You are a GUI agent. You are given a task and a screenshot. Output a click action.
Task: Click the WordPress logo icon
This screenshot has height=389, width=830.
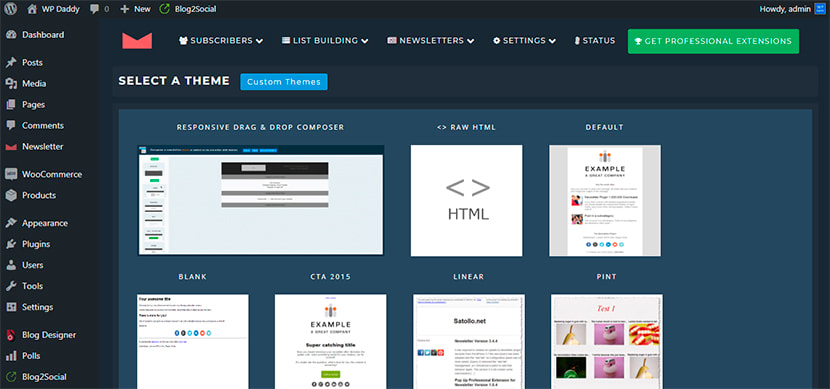[x=11, y=8]
